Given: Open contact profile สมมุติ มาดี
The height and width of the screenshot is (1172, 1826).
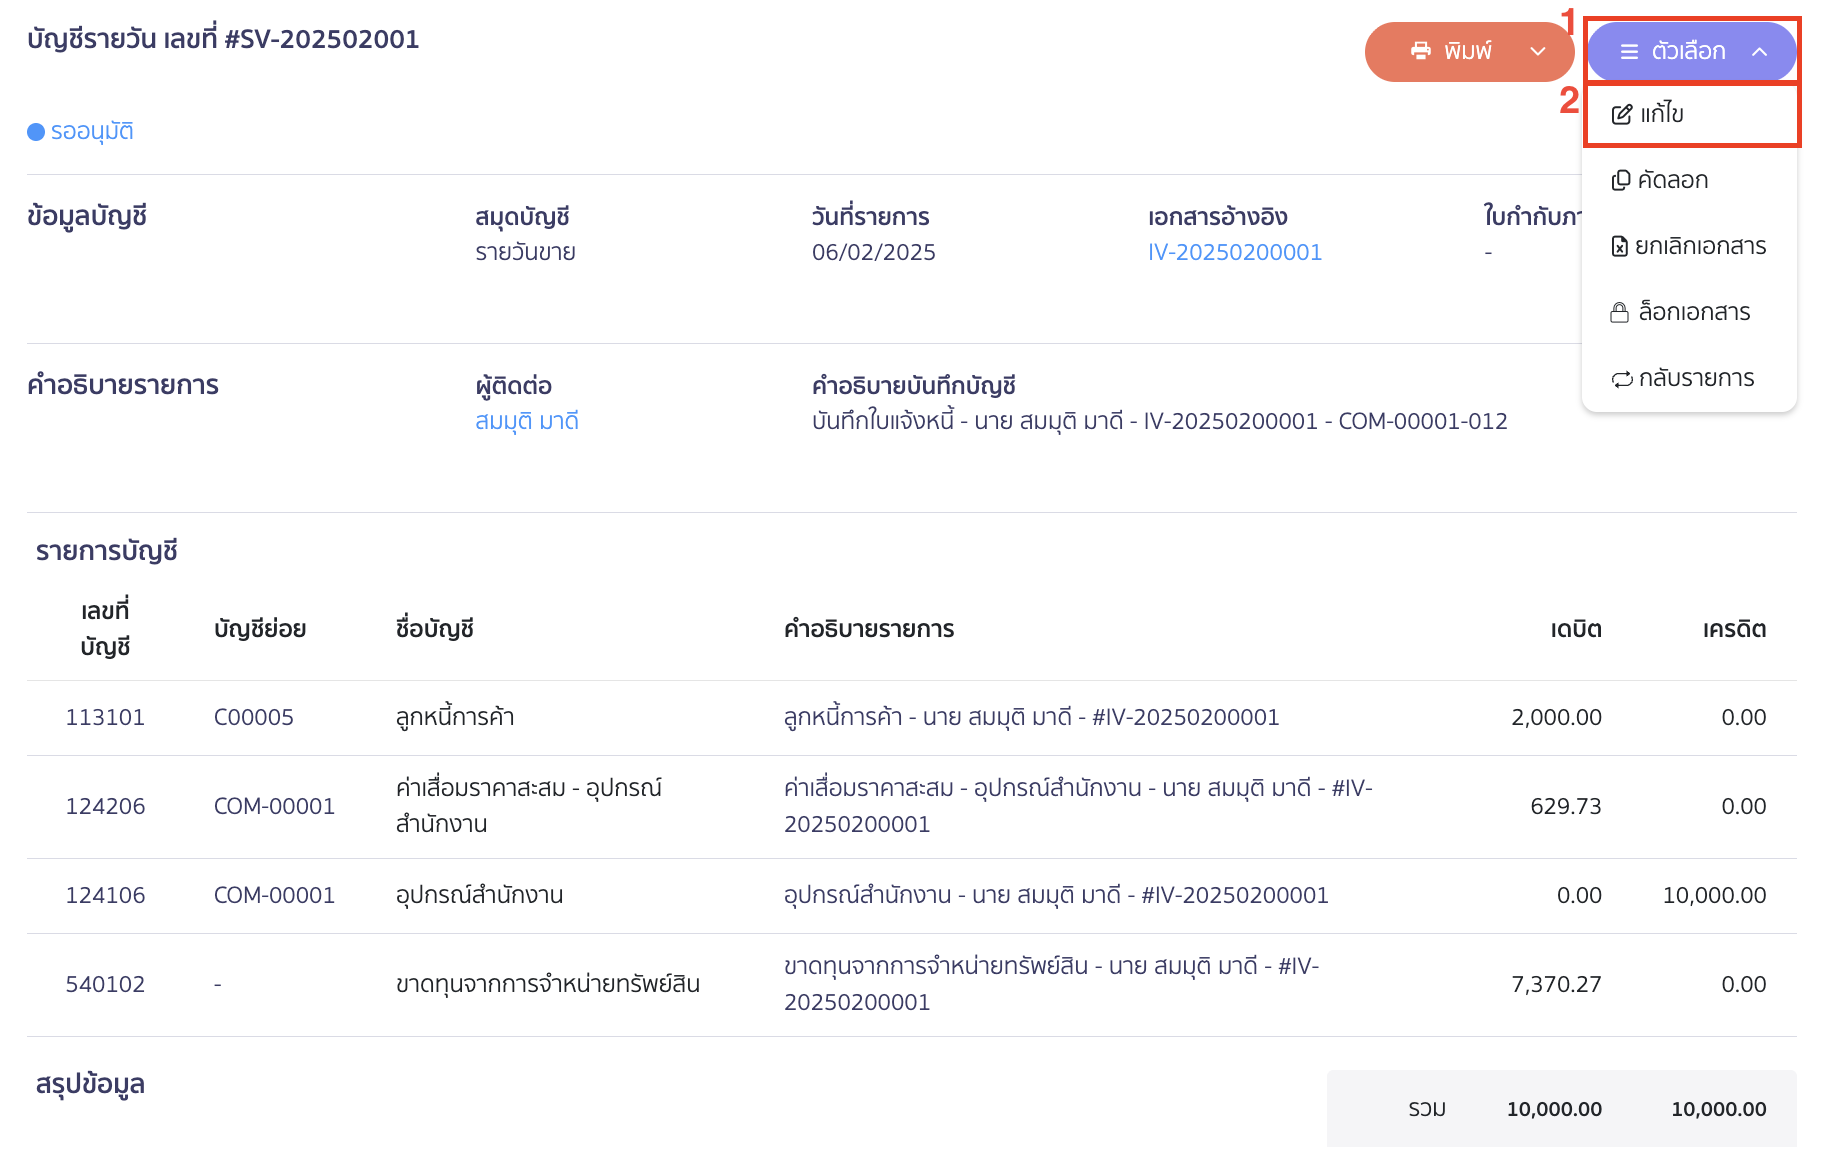Looking at the screenshot, I should 527,421.
